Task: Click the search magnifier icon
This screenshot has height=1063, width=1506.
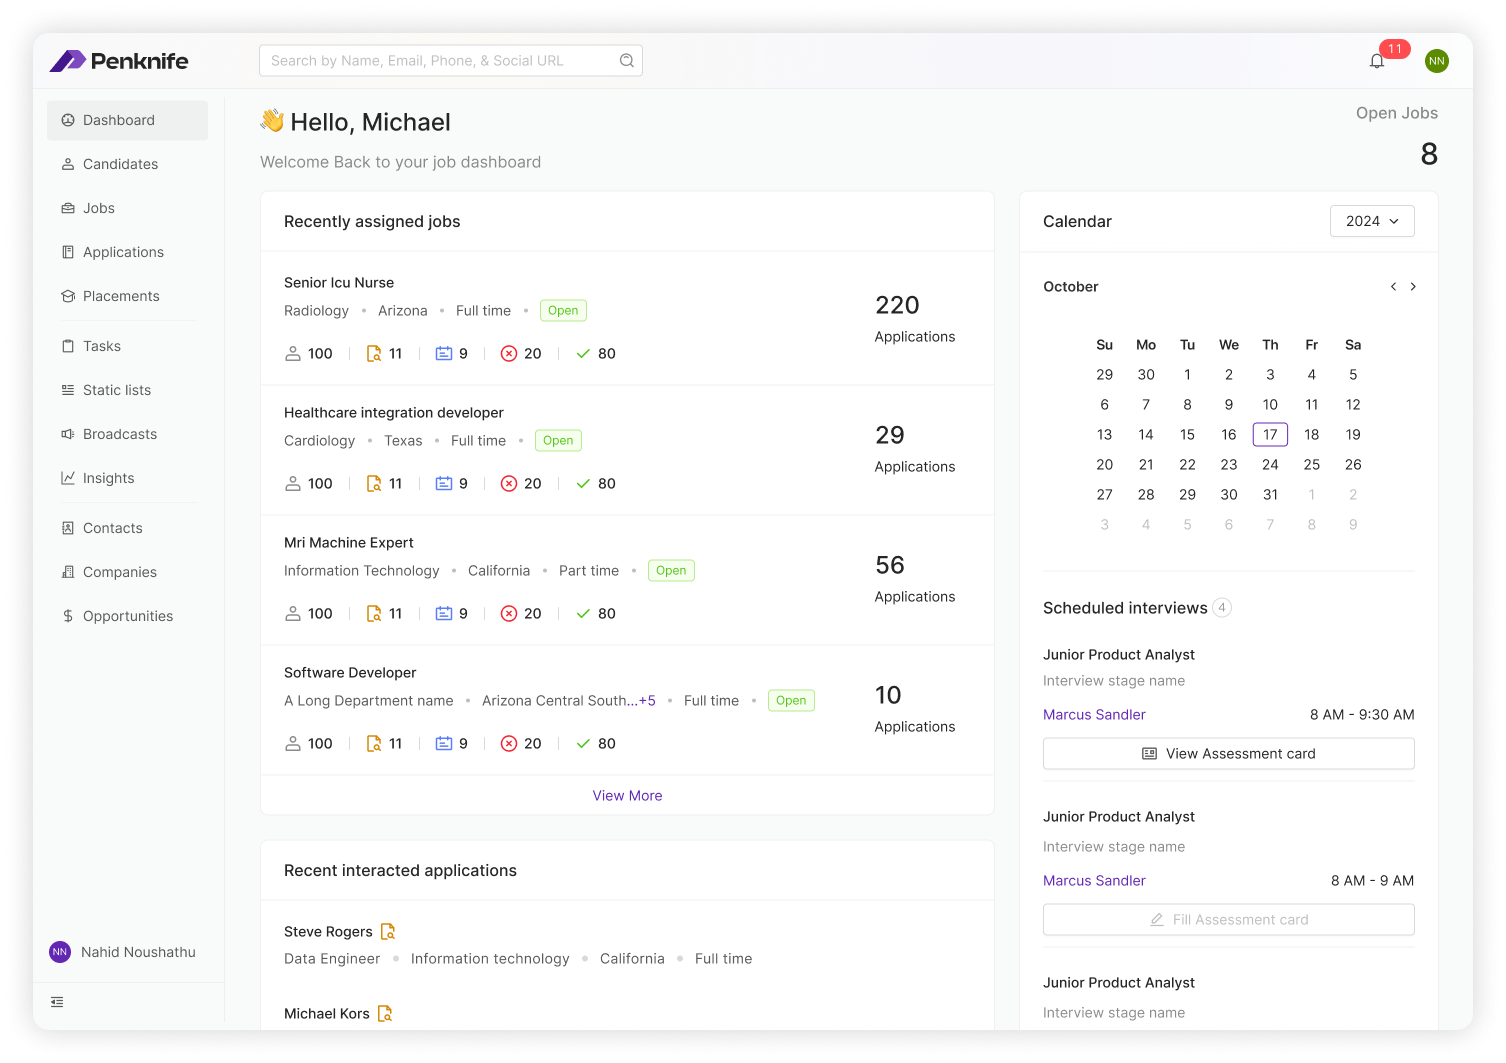Action: 627,61
